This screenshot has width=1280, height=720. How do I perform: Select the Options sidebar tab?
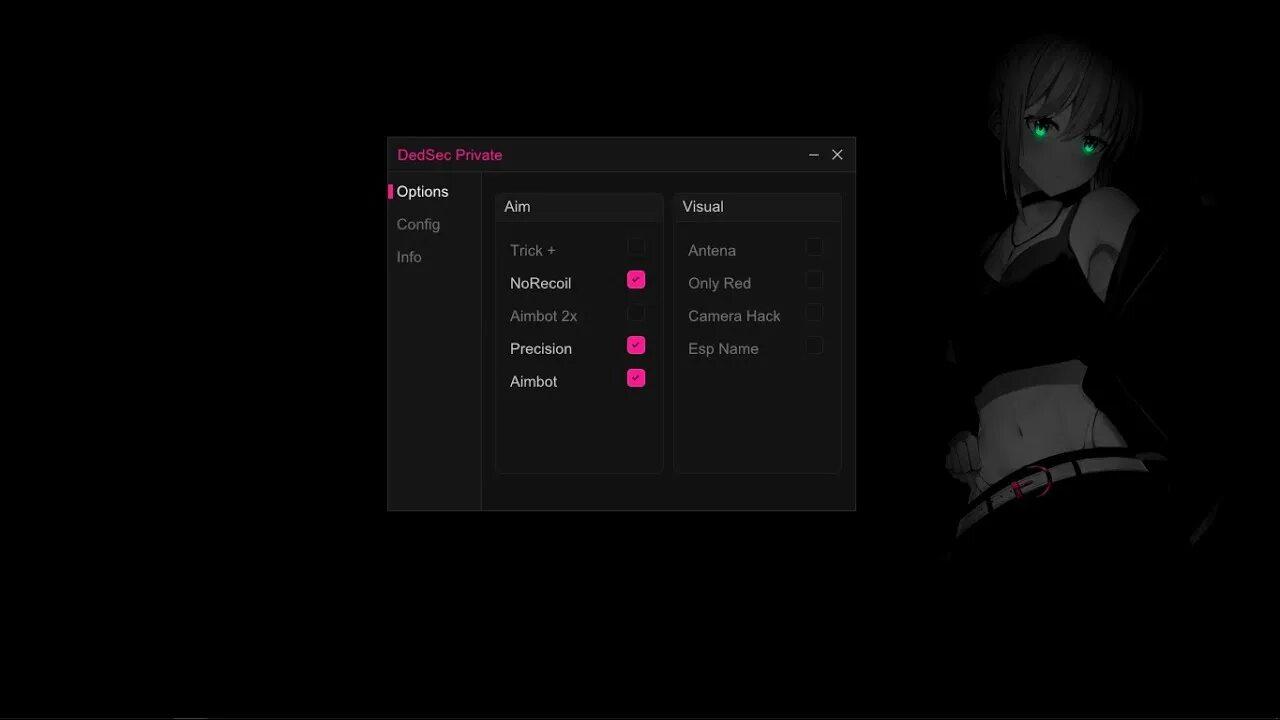(422, 192)
